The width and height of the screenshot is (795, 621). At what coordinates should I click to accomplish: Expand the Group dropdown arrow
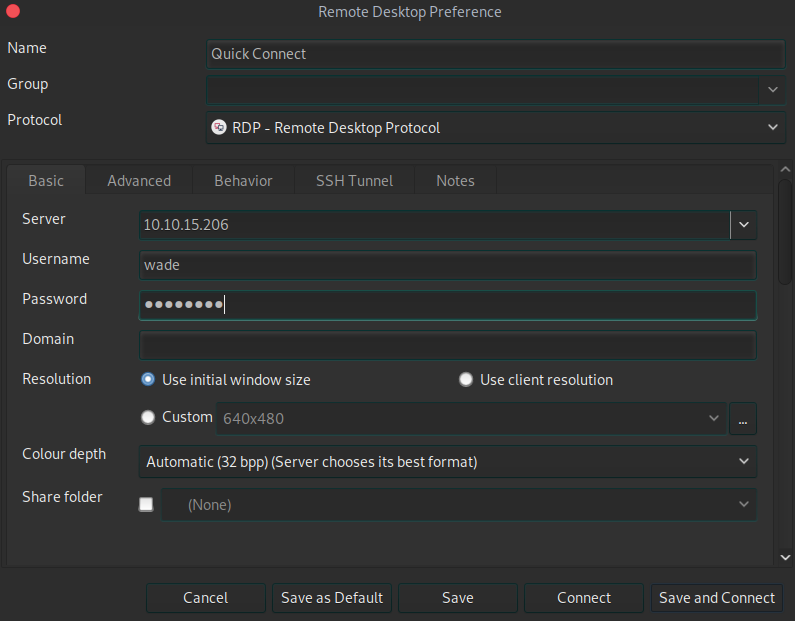(x=772, y=90)
